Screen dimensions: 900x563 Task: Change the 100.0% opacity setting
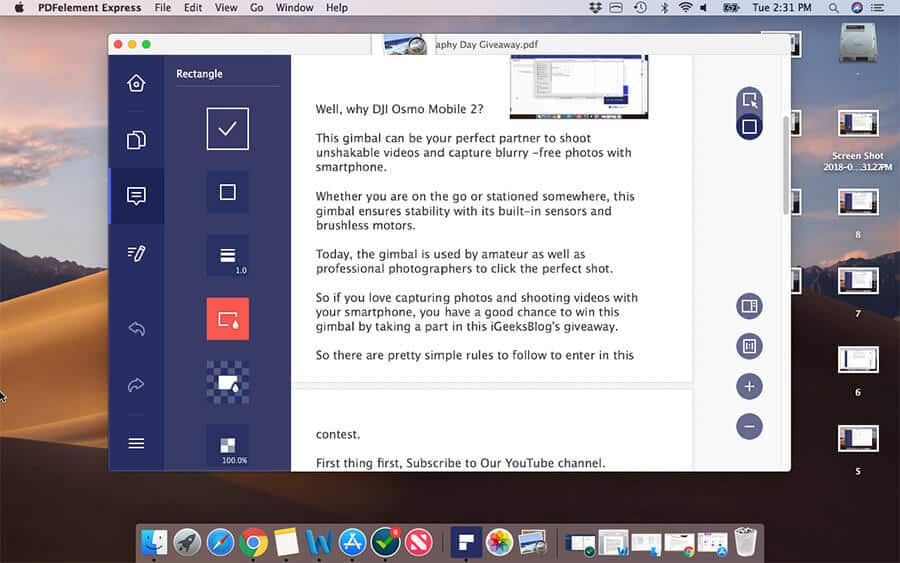228,445
